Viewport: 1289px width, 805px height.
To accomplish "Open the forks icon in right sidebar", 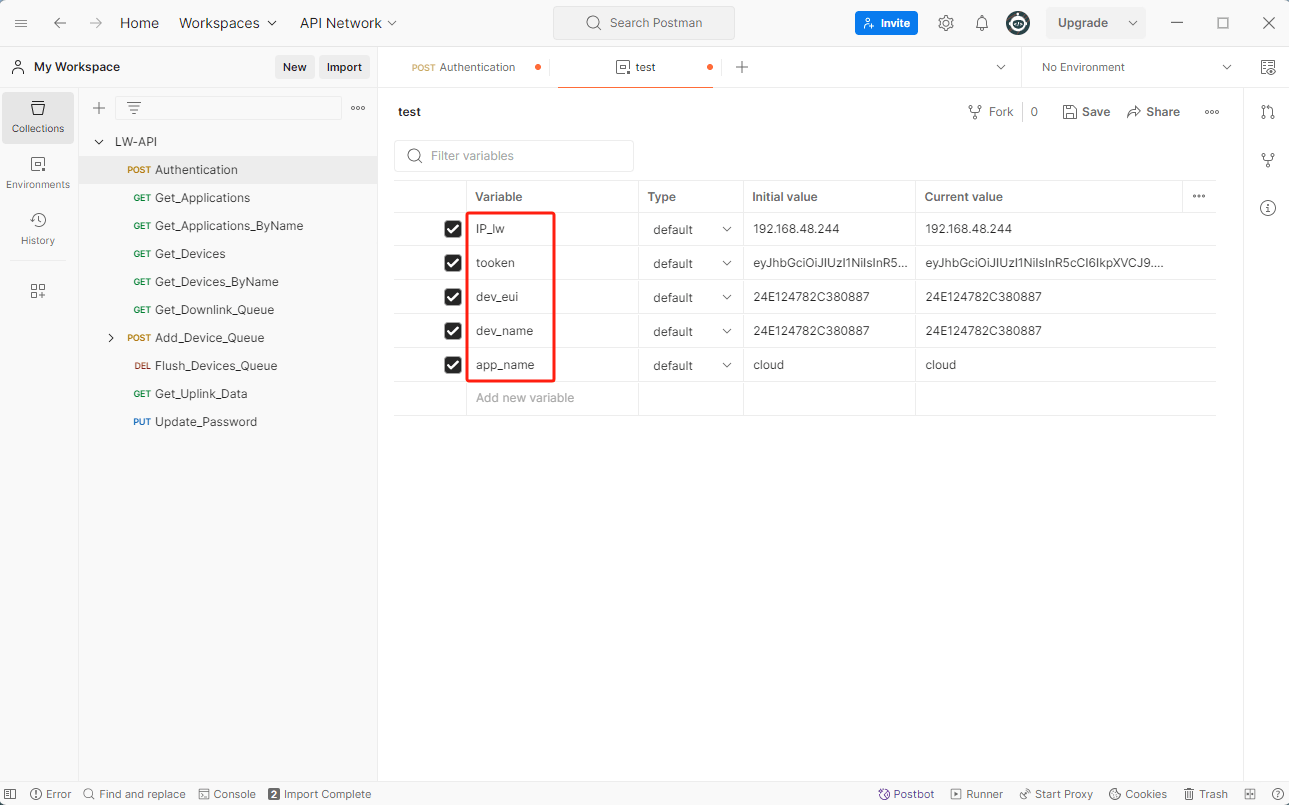I will click(1268, 160).
